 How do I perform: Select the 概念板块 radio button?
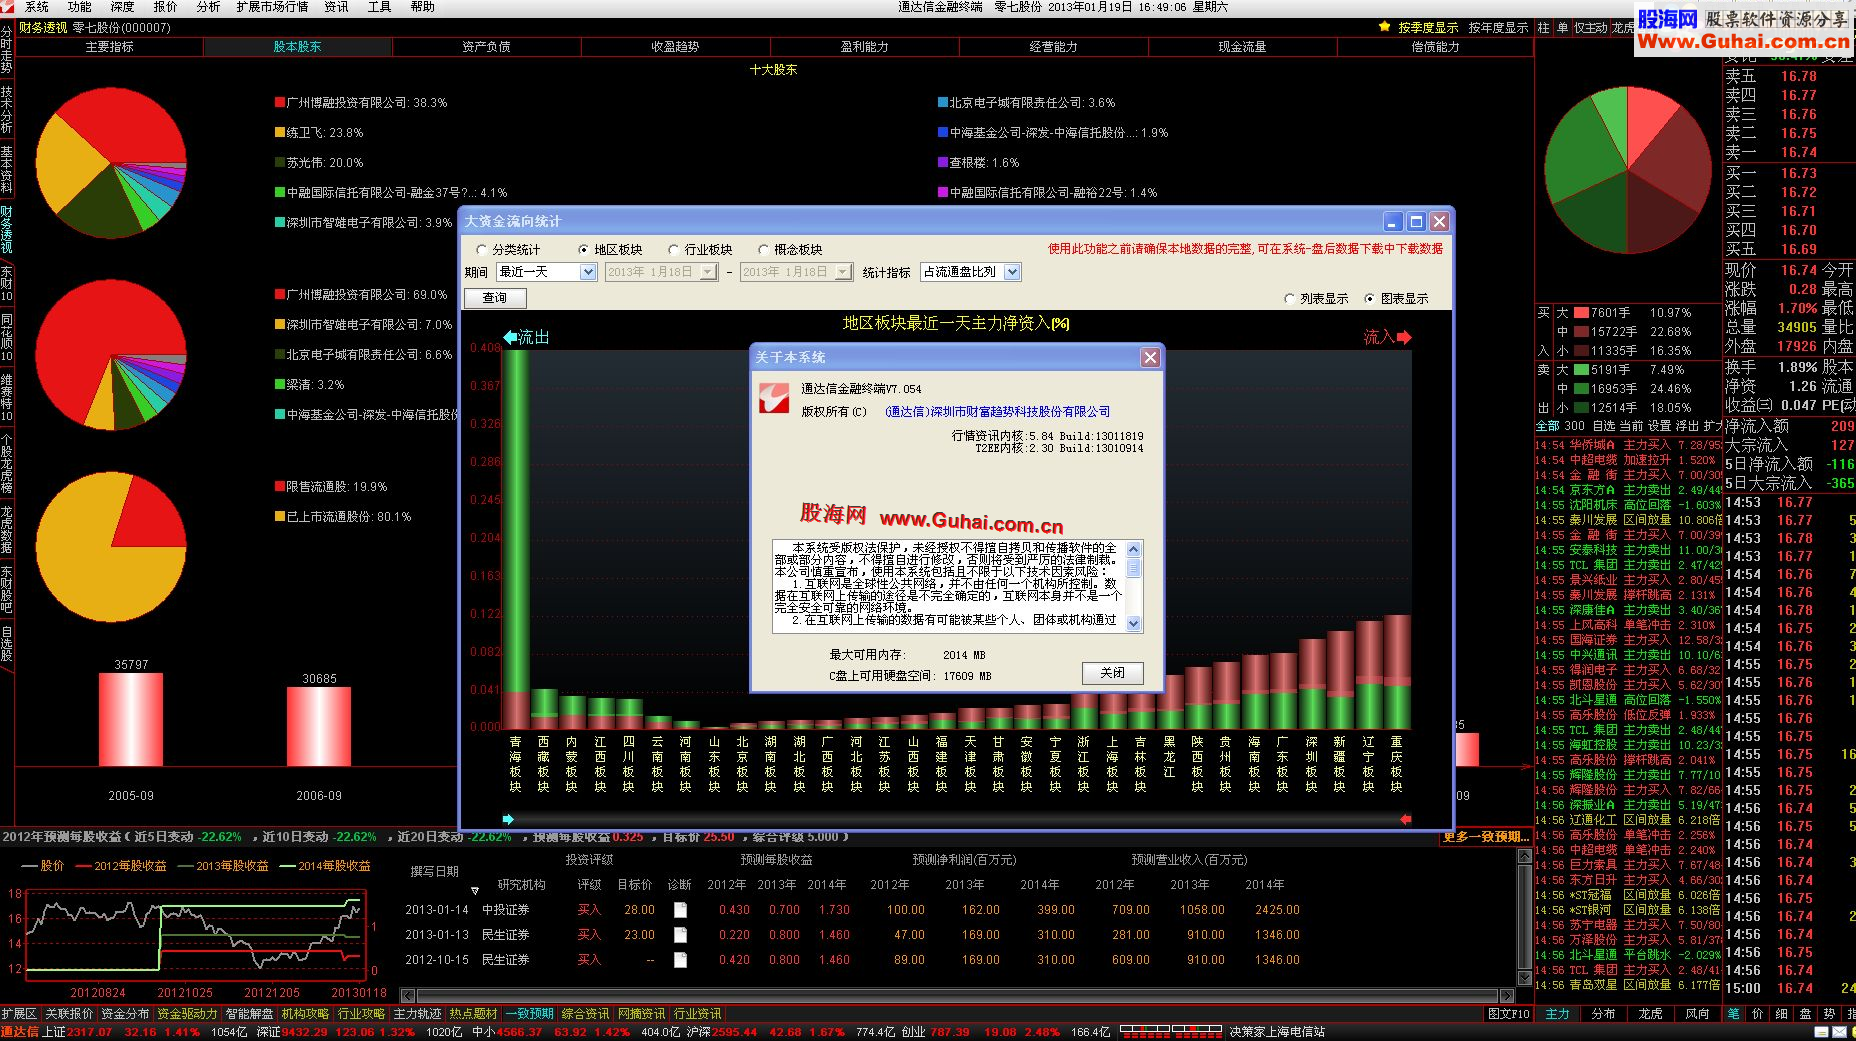point(764,250)
